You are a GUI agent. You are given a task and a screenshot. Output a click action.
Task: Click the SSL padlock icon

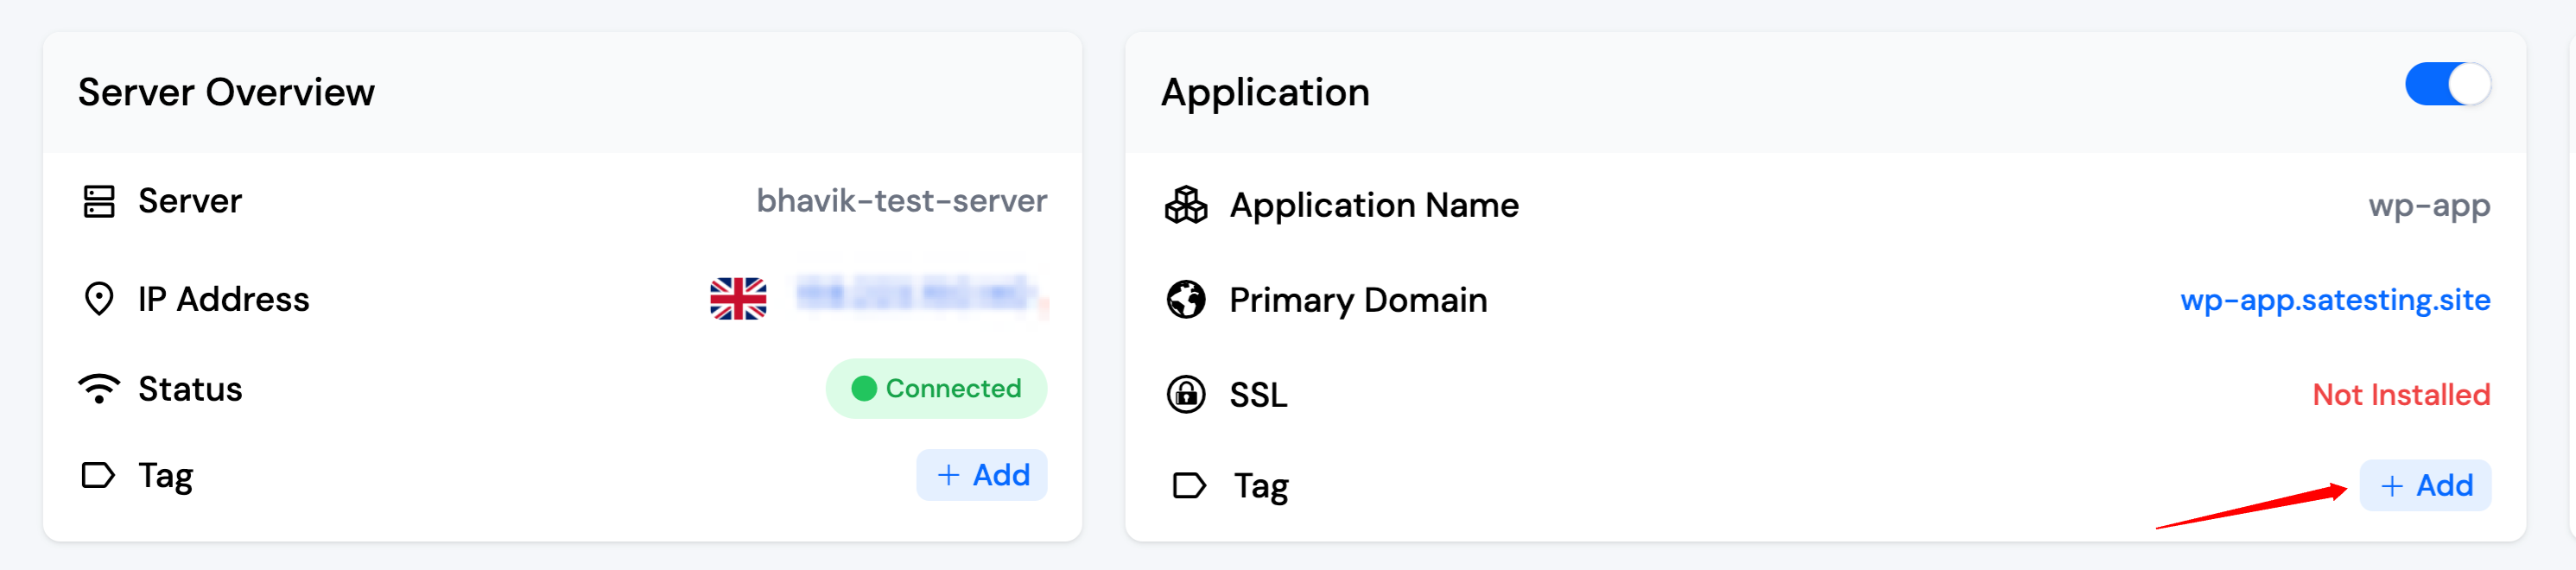point(1186,394)
